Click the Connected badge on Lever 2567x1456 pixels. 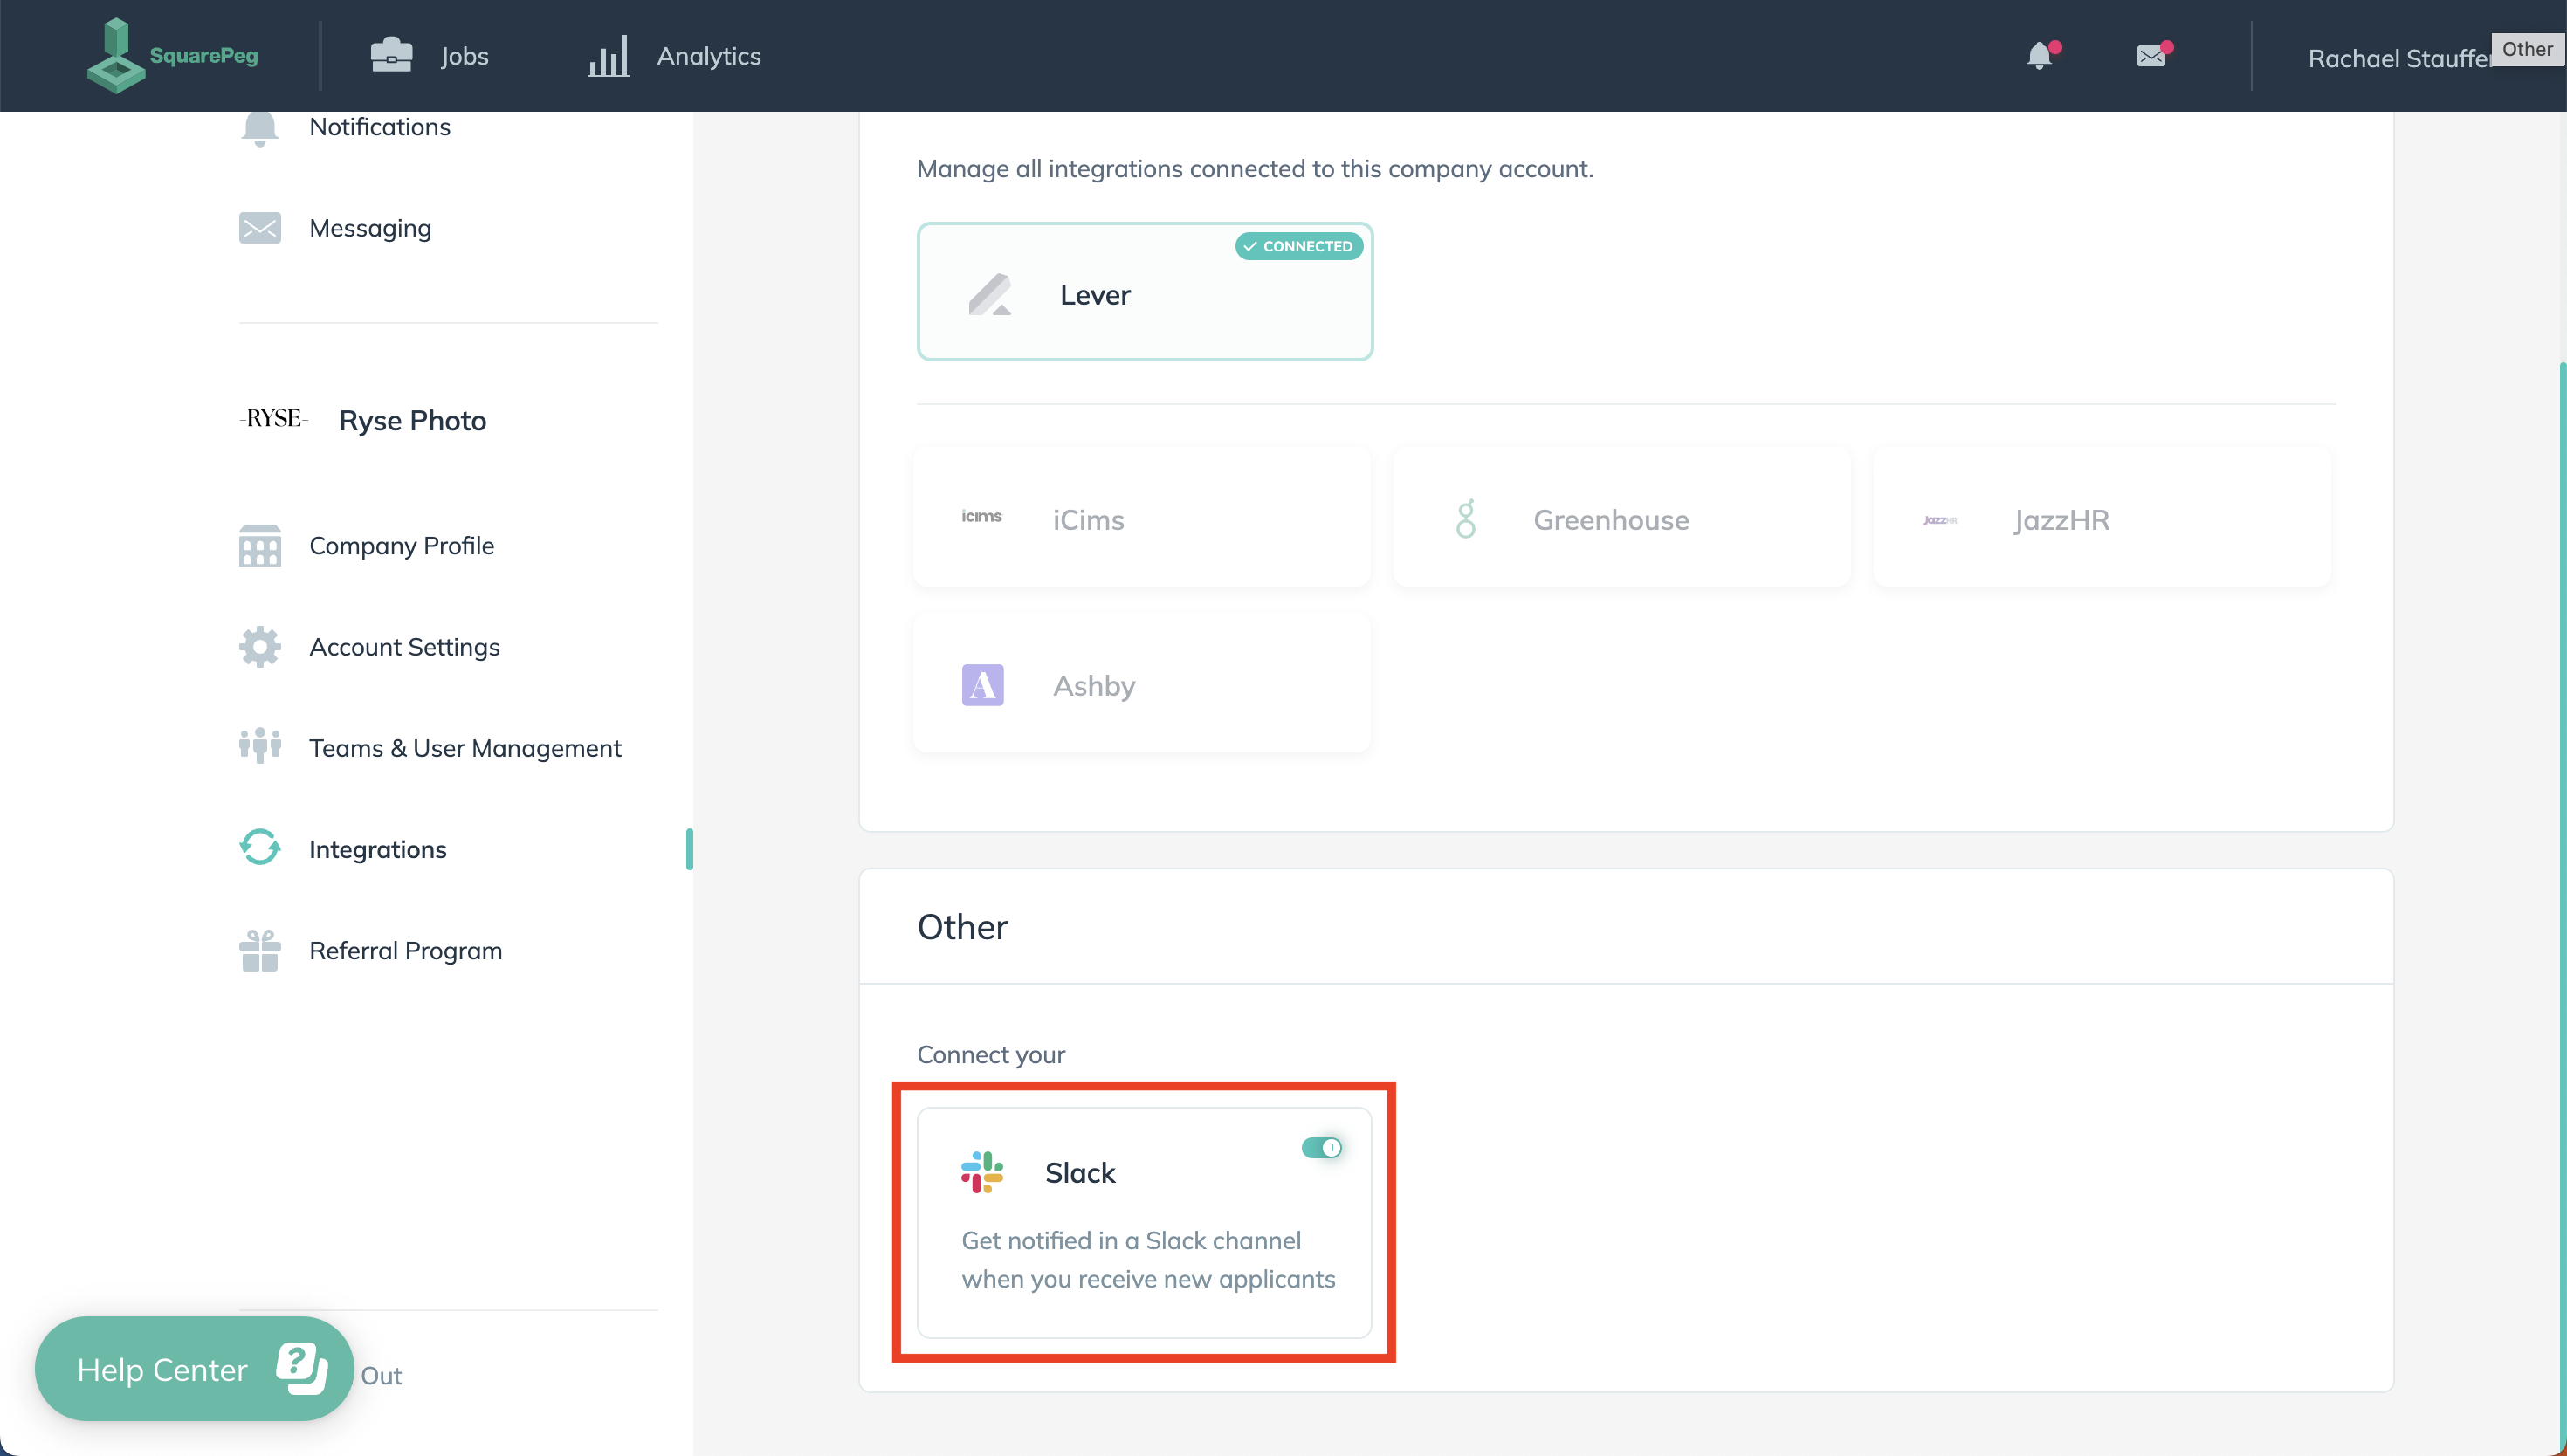click(1299, 246)
